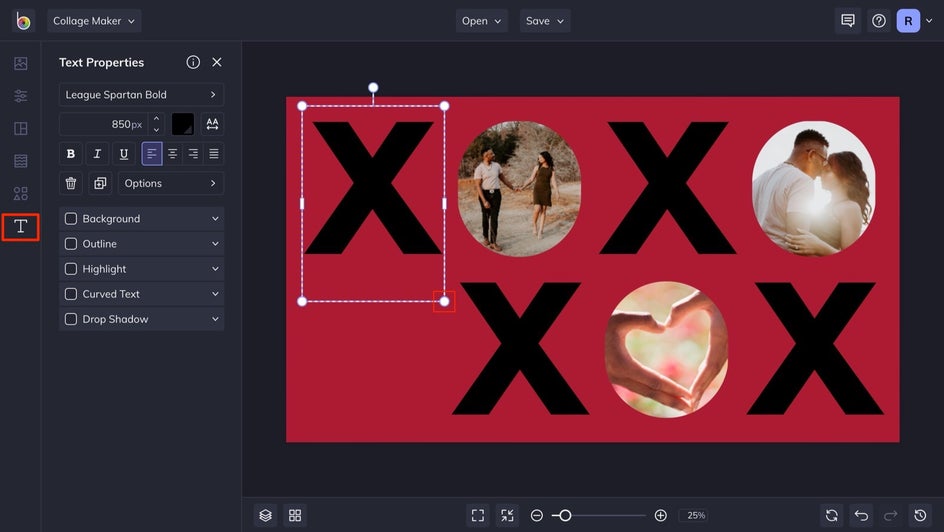The image size is (944, 532).
Task: Zoom in with the plus button
Action: pyautogui.click(x=660, y=515)
